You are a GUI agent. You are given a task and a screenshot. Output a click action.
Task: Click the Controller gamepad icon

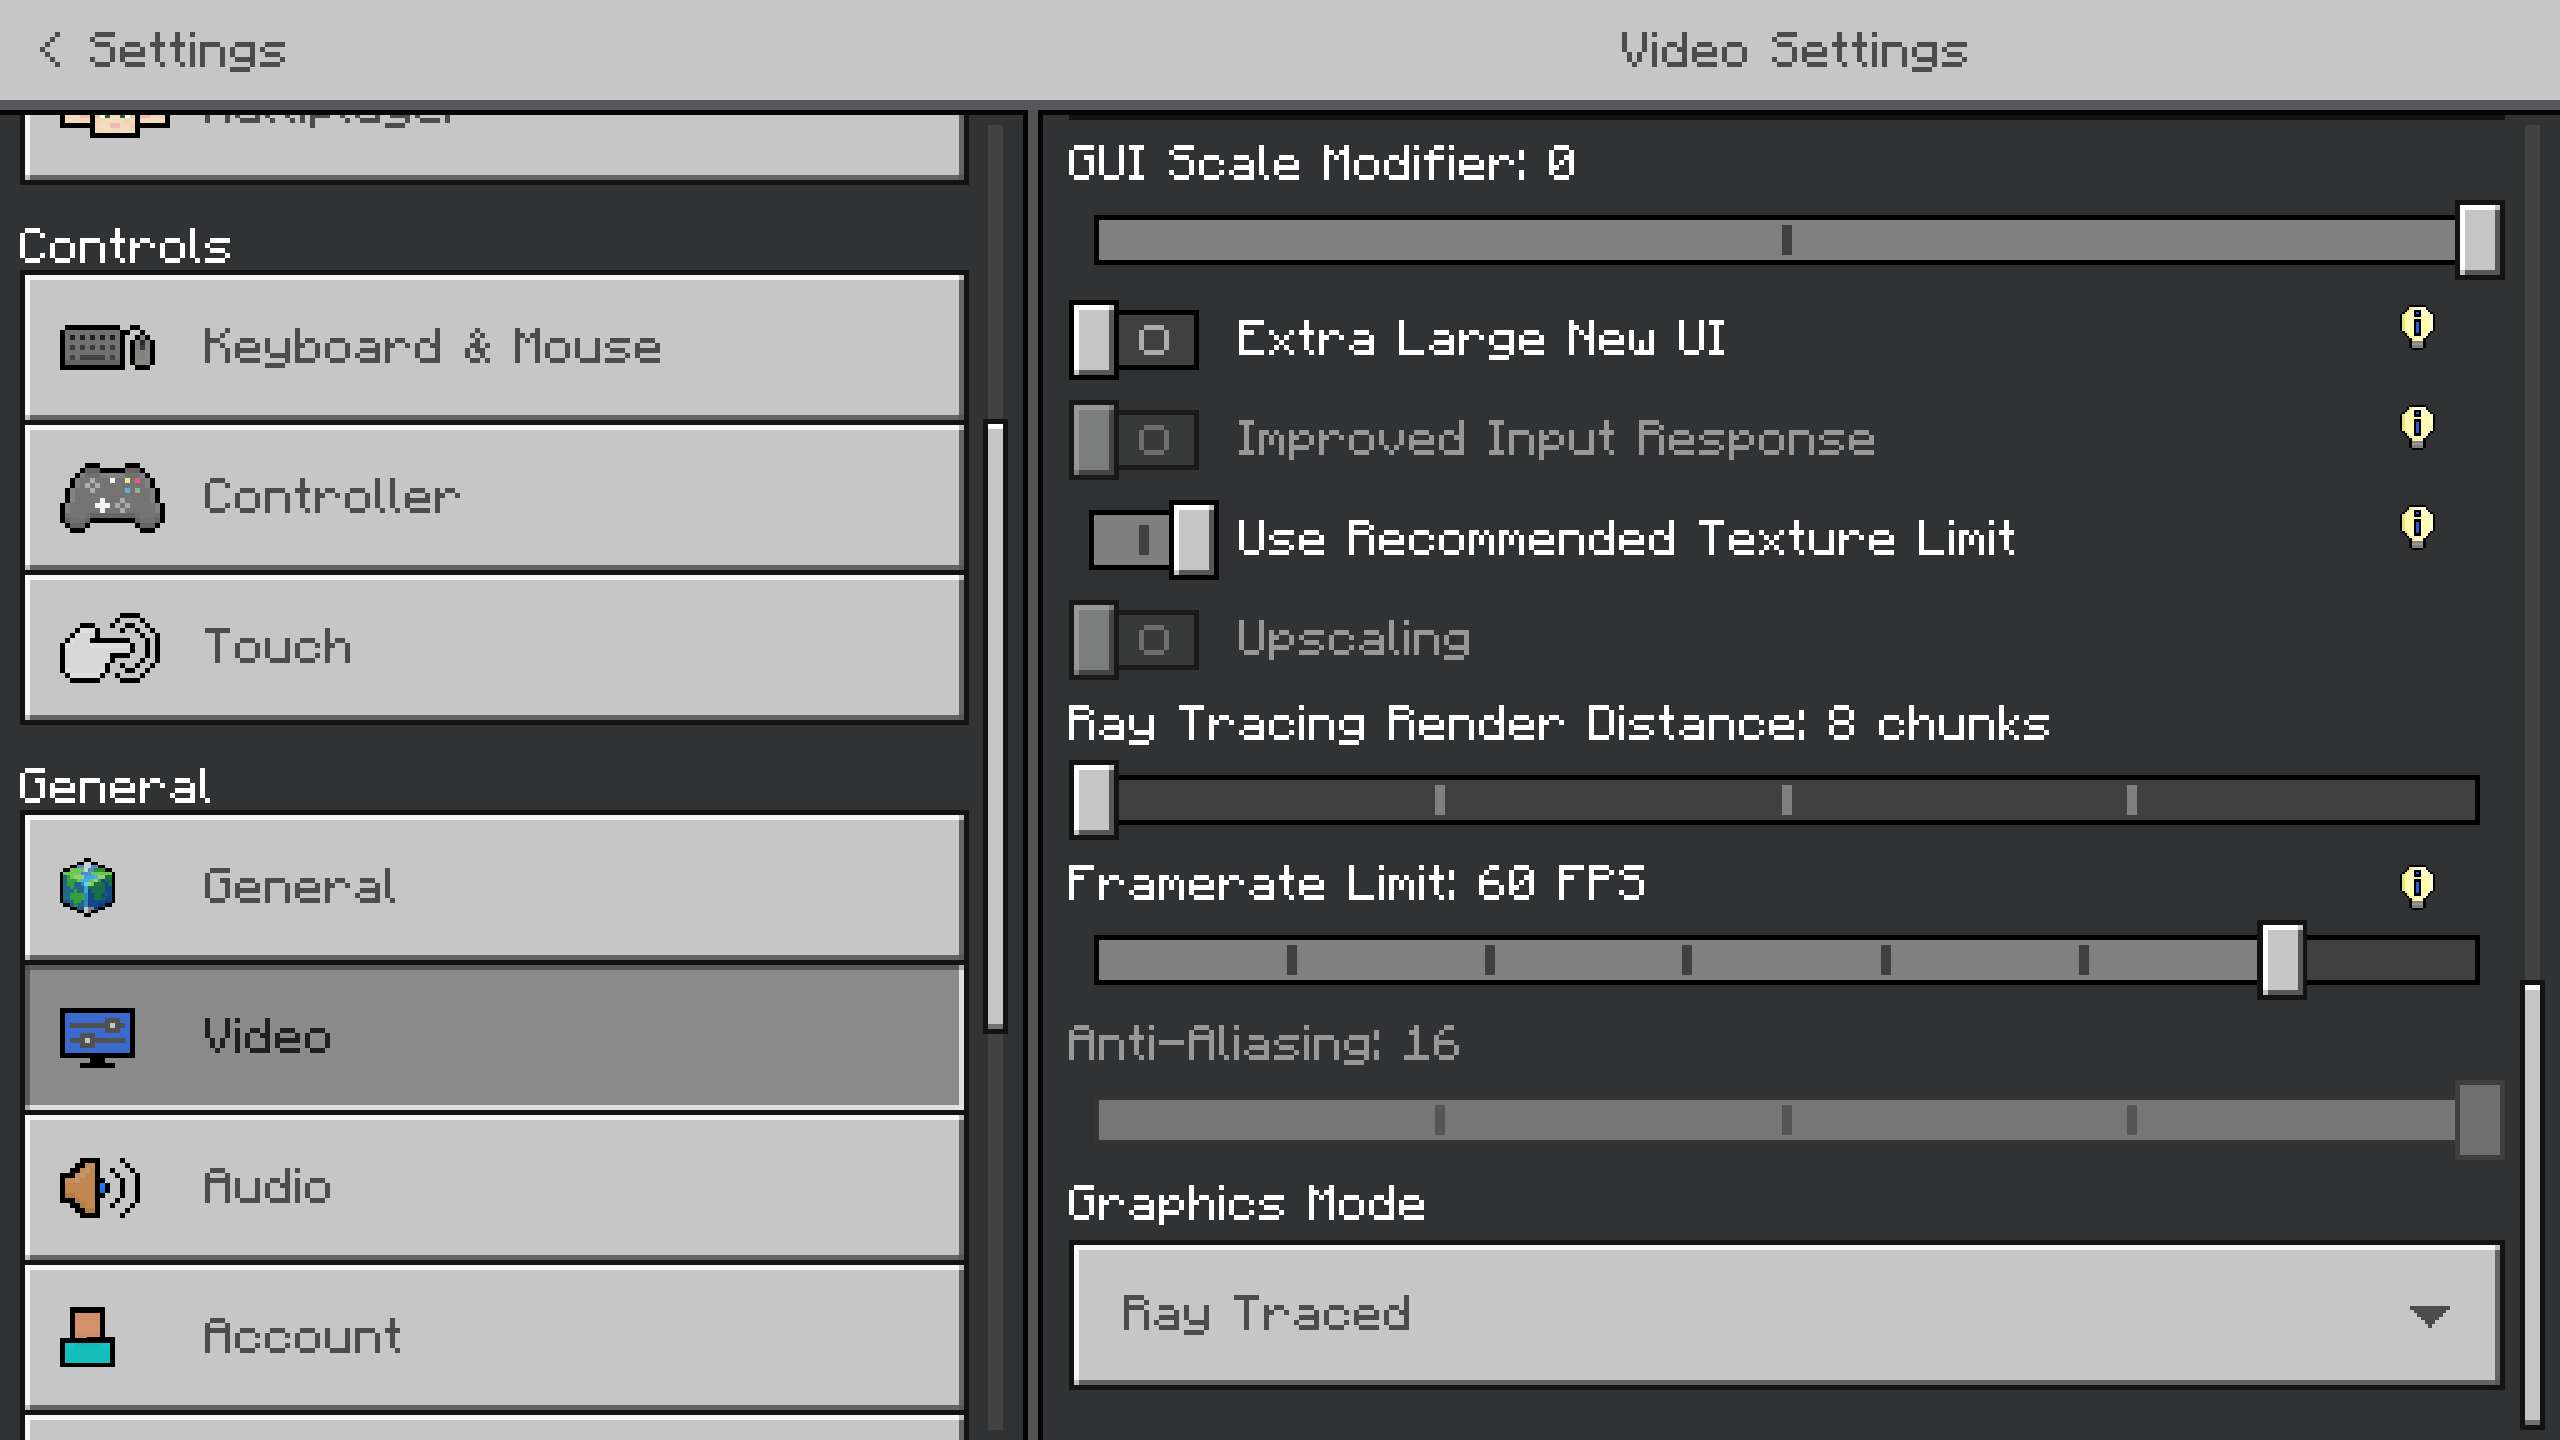[112, 497]
